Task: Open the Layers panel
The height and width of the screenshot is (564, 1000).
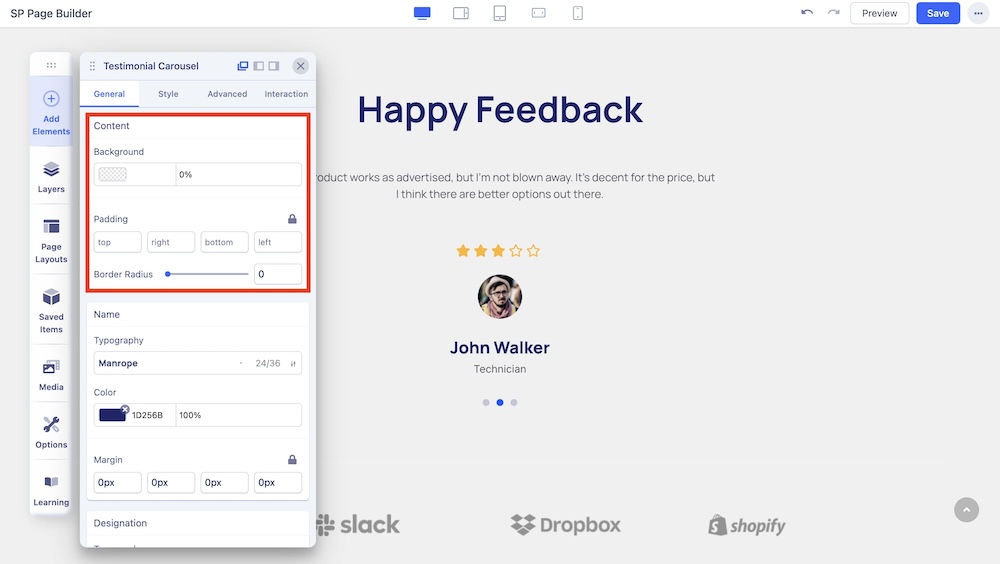Action: tap(51, 176)
